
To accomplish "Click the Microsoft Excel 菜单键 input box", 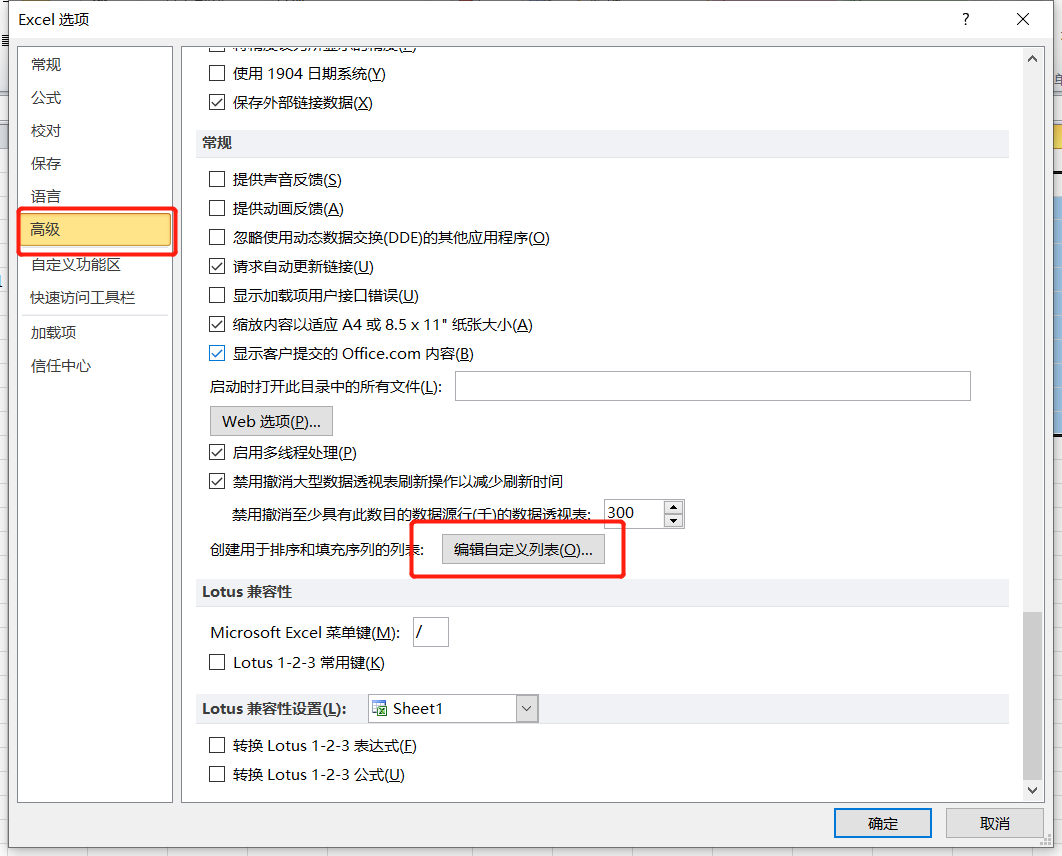I will point(431,632).
